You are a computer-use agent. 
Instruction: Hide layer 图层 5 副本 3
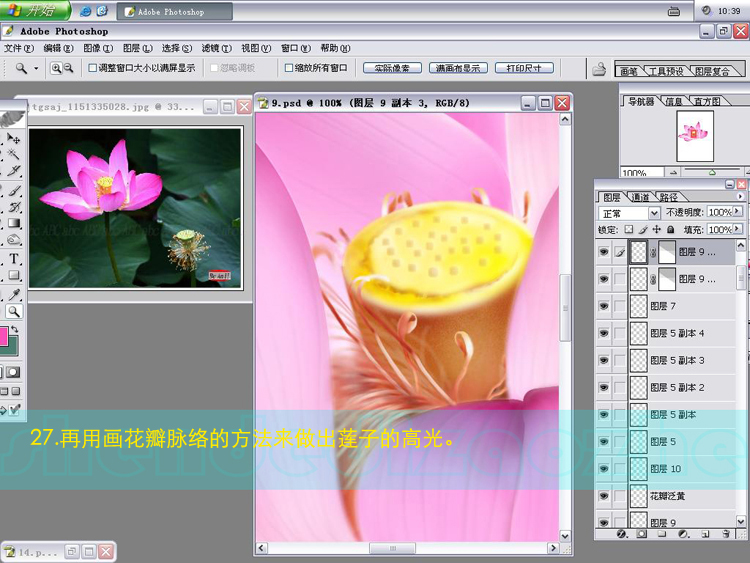(604, 360)
